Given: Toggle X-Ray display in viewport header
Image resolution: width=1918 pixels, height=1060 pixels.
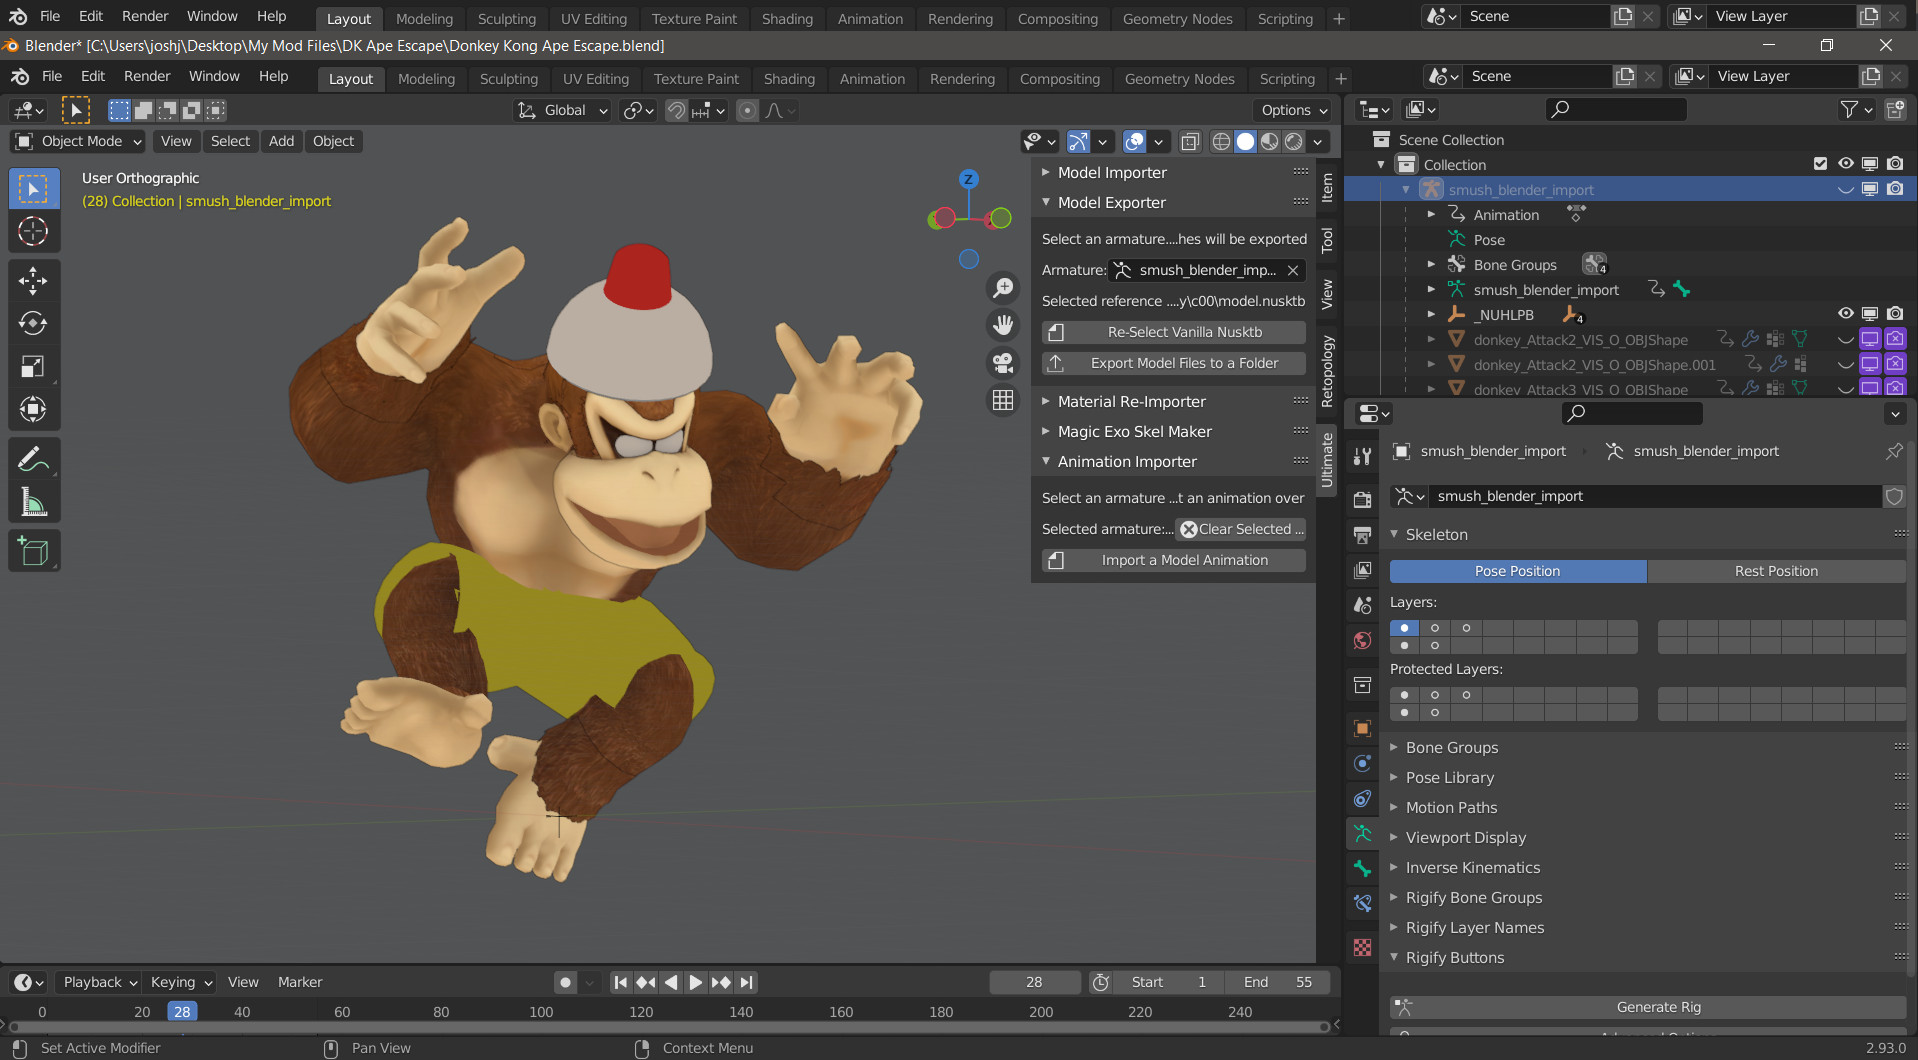Looking at the screenshot, I should tap(1190, 141).
